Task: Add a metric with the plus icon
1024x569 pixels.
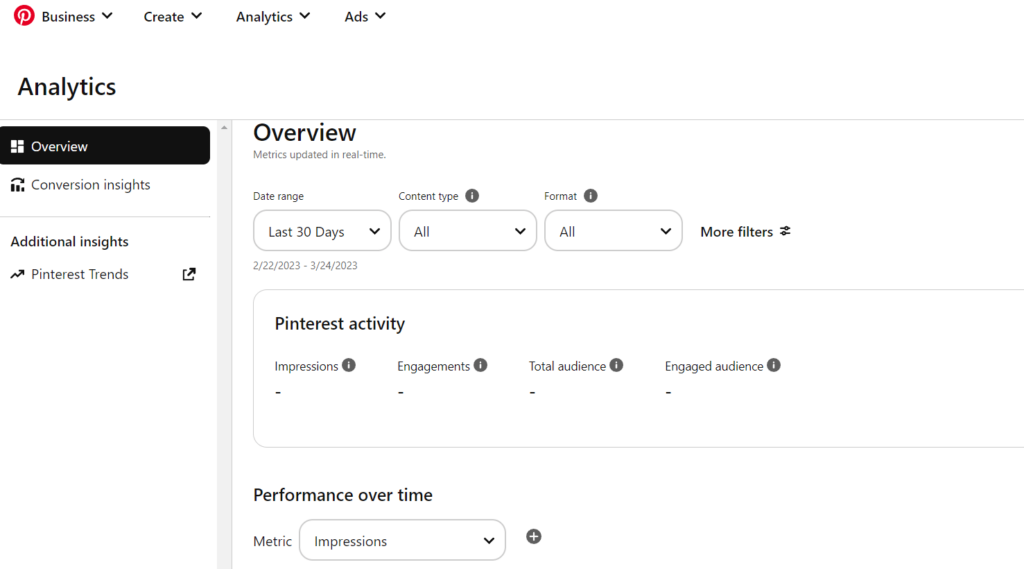Action: click(x=534, y=537)
